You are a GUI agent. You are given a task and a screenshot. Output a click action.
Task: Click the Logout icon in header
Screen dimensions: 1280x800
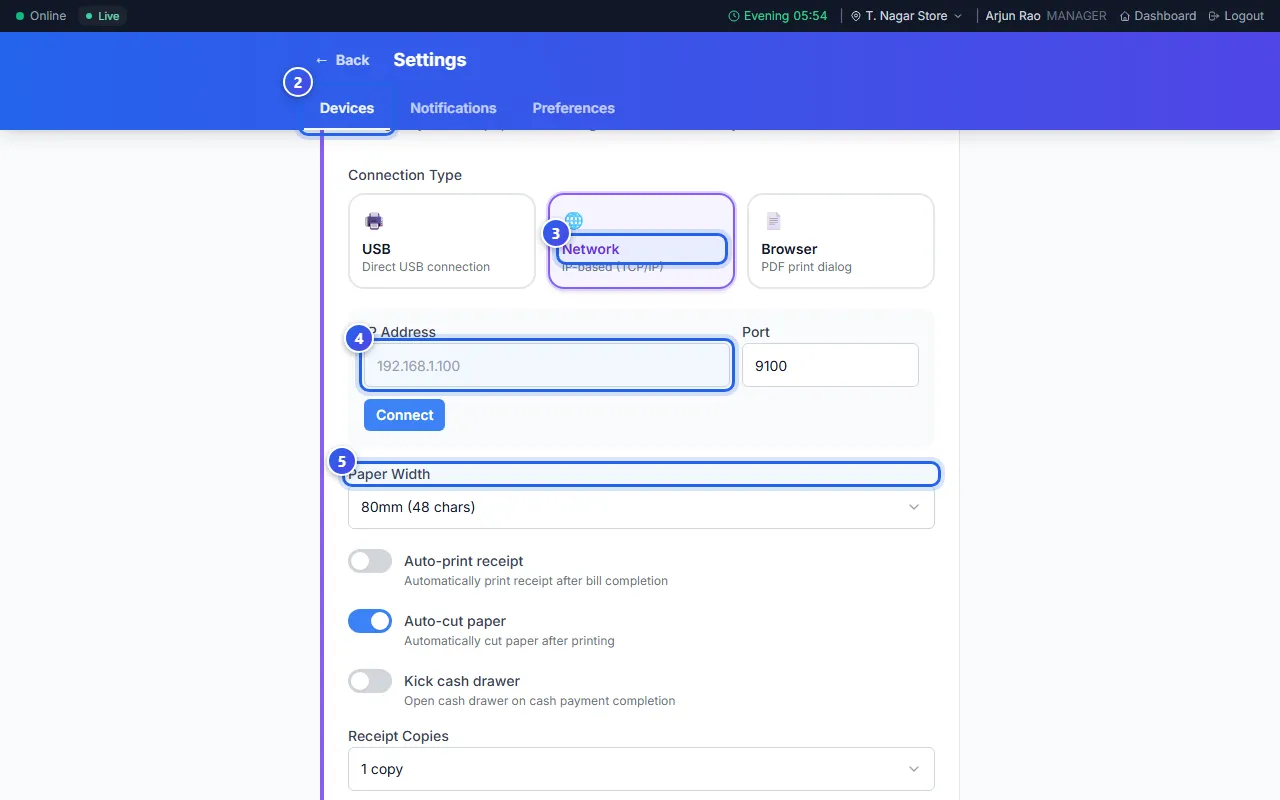1214,16
